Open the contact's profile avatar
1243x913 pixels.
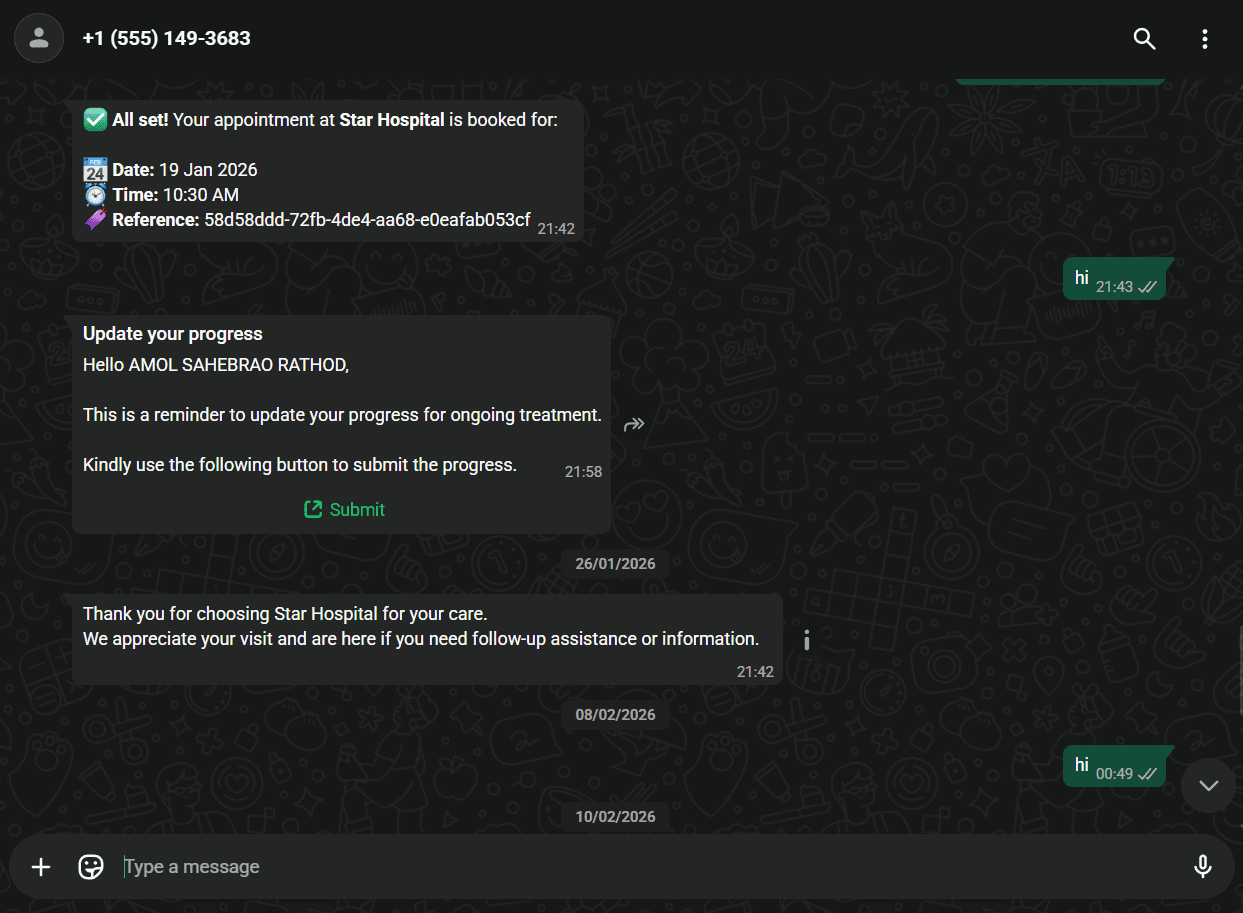click(x=38, y=38)
